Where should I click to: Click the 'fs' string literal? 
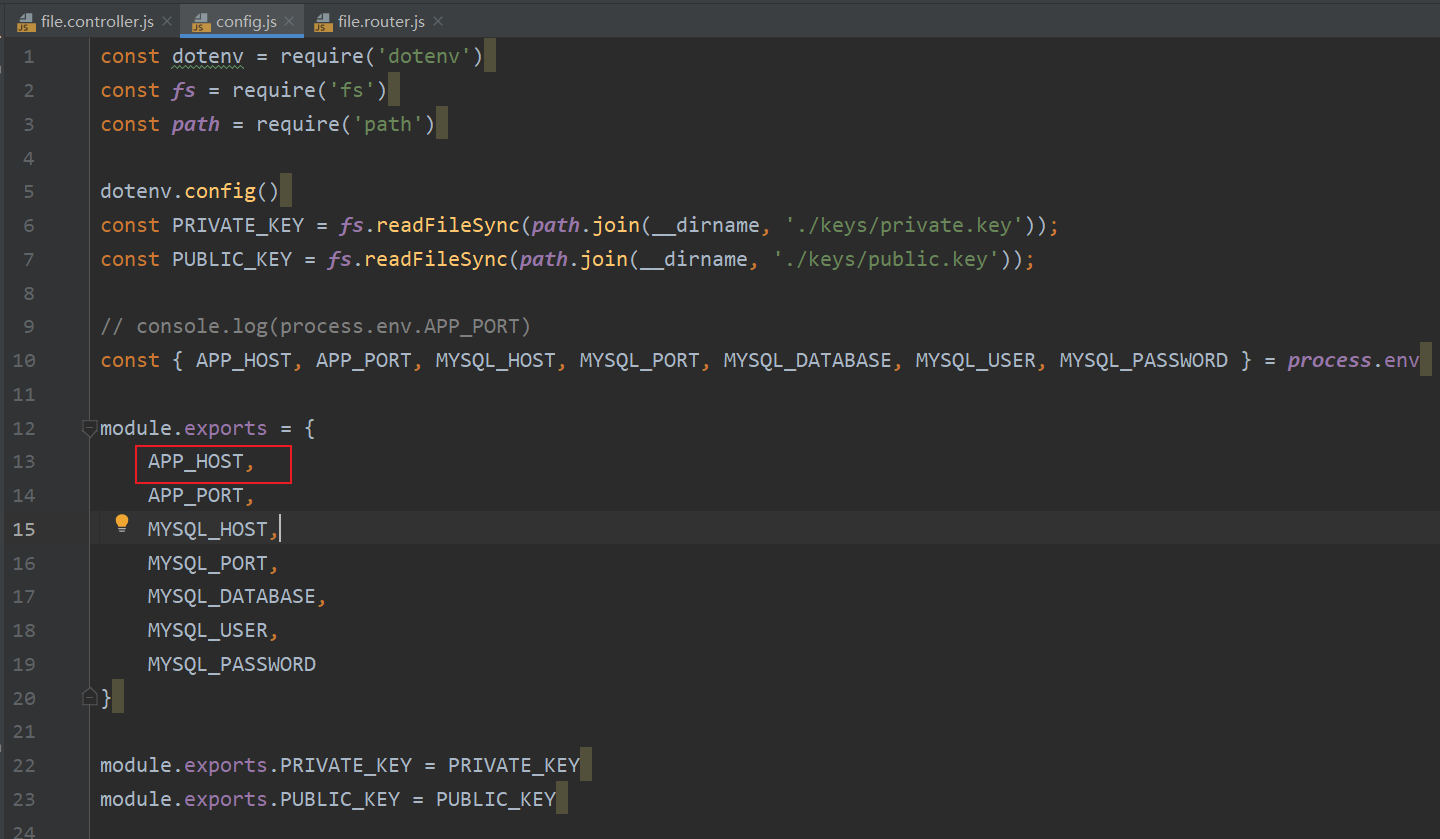tap(352, 91)
